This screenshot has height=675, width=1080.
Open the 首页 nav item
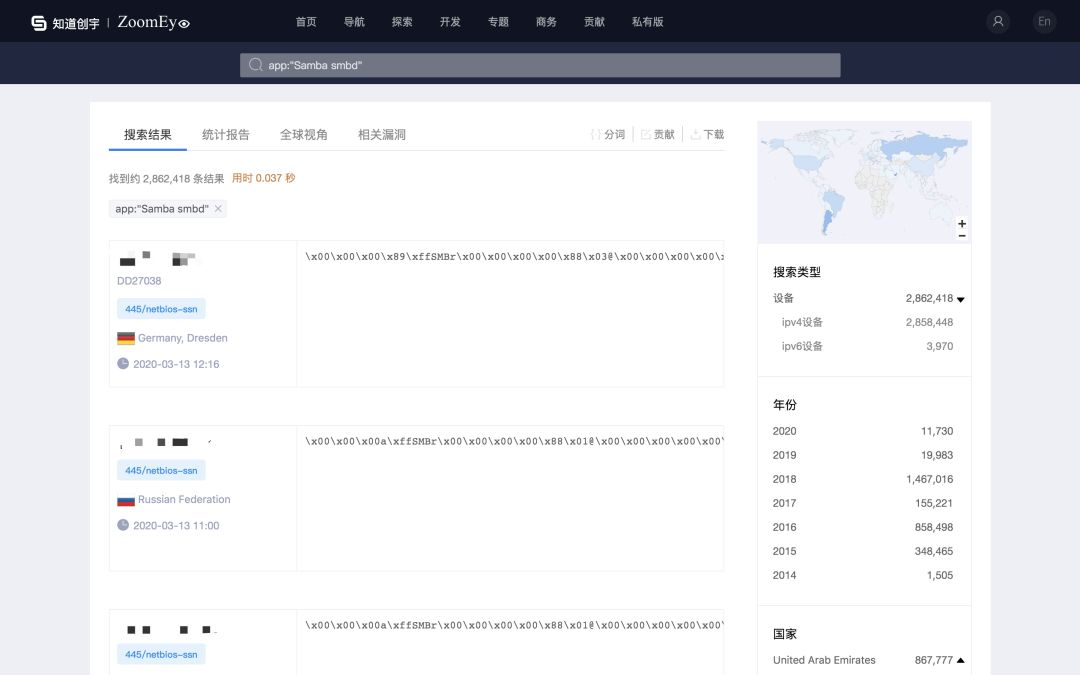point(306,22)
